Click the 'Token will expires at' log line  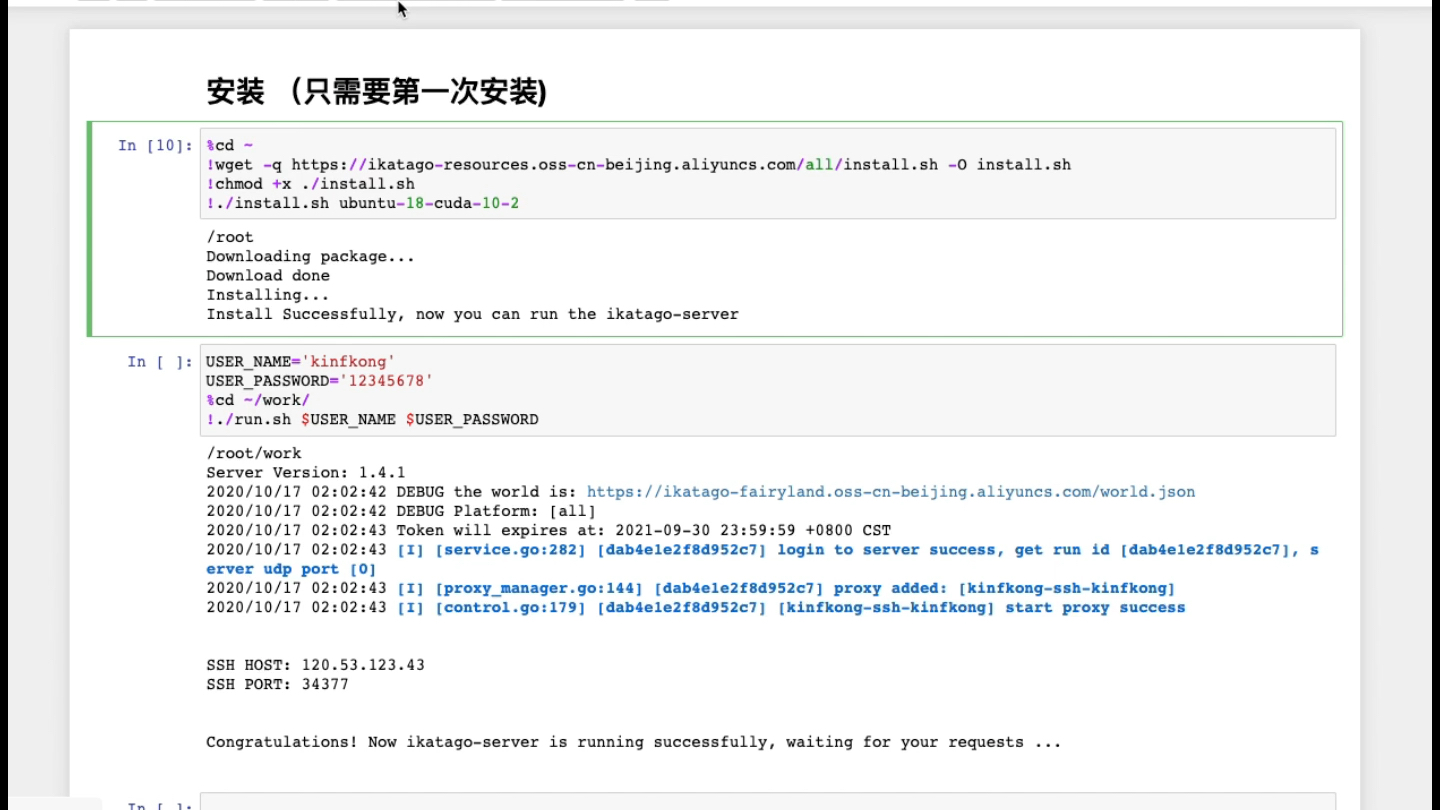[x=548, y=530]
